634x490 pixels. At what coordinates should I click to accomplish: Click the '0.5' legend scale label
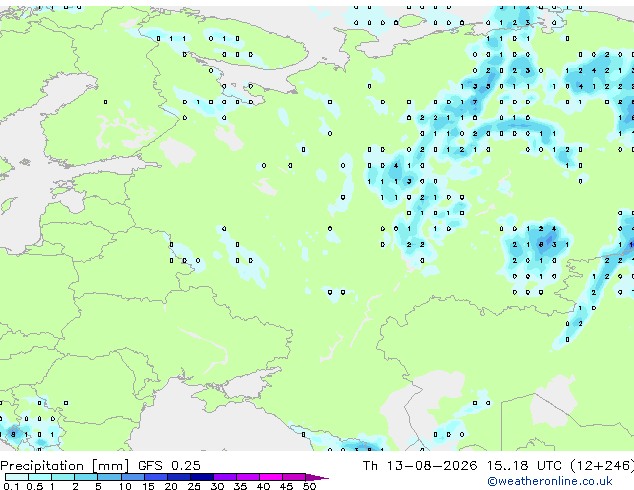[x=35, y=486]
